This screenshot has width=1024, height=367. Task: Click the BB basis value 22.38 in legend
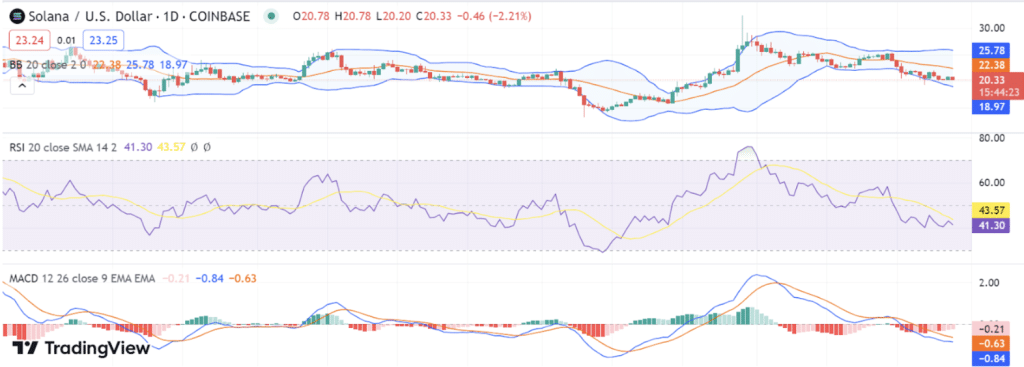107,64
